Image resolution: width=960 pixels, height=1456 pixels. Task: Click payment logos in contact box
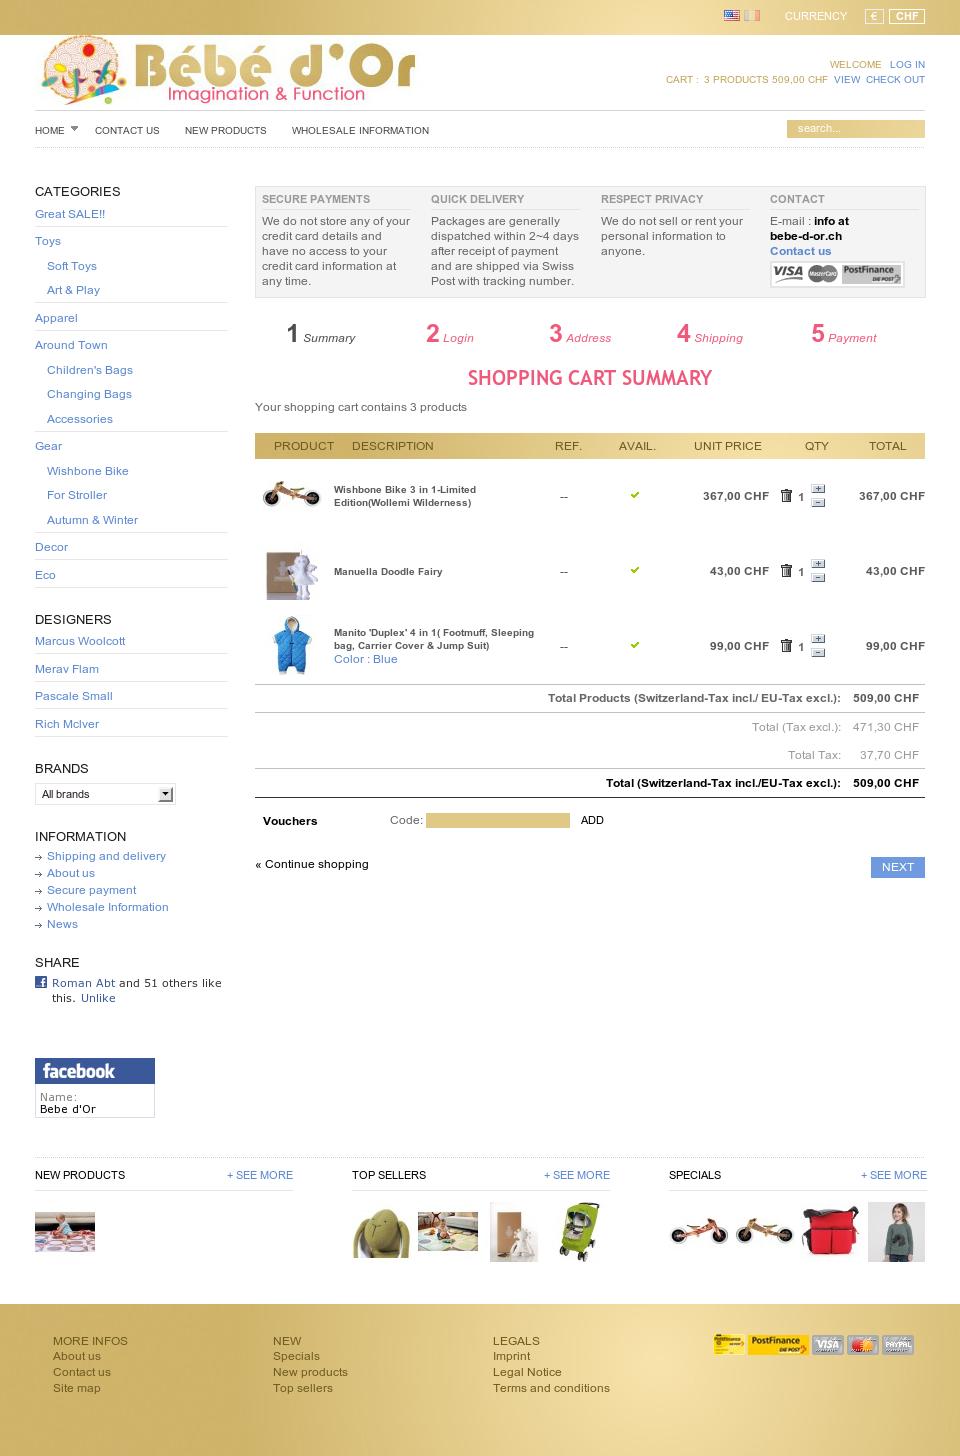tap(837, 274)
